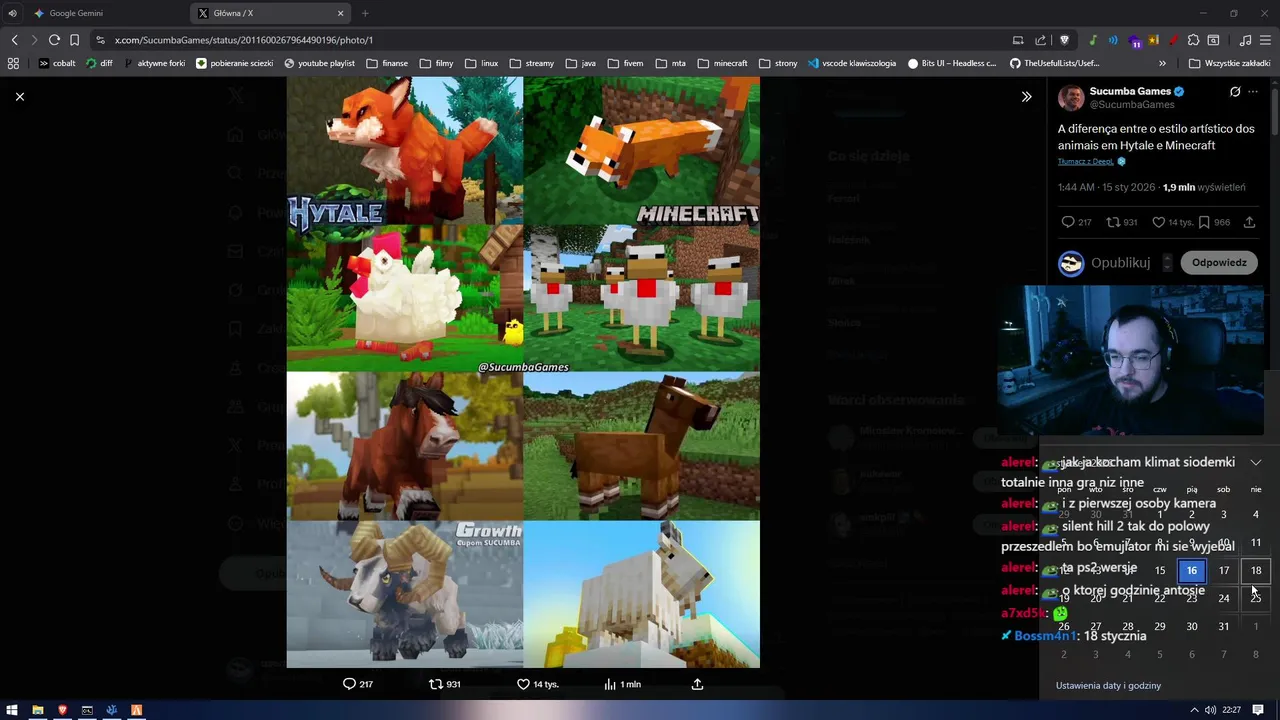Select day 18 in the calendar flyout

point(1256,570)
